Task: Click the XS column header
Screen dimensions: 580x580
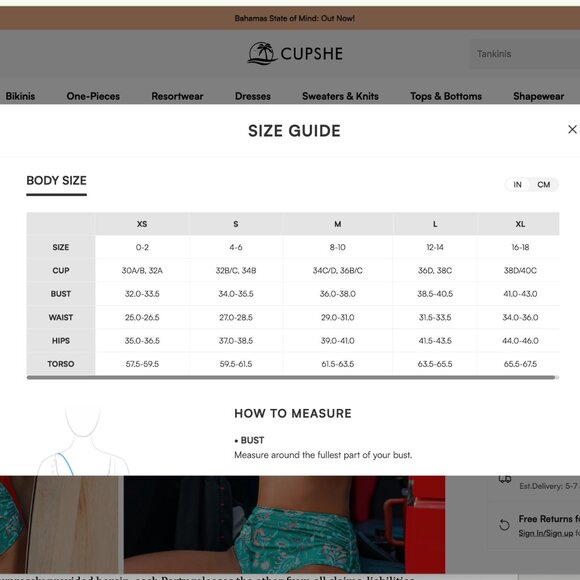Action: 142,224
